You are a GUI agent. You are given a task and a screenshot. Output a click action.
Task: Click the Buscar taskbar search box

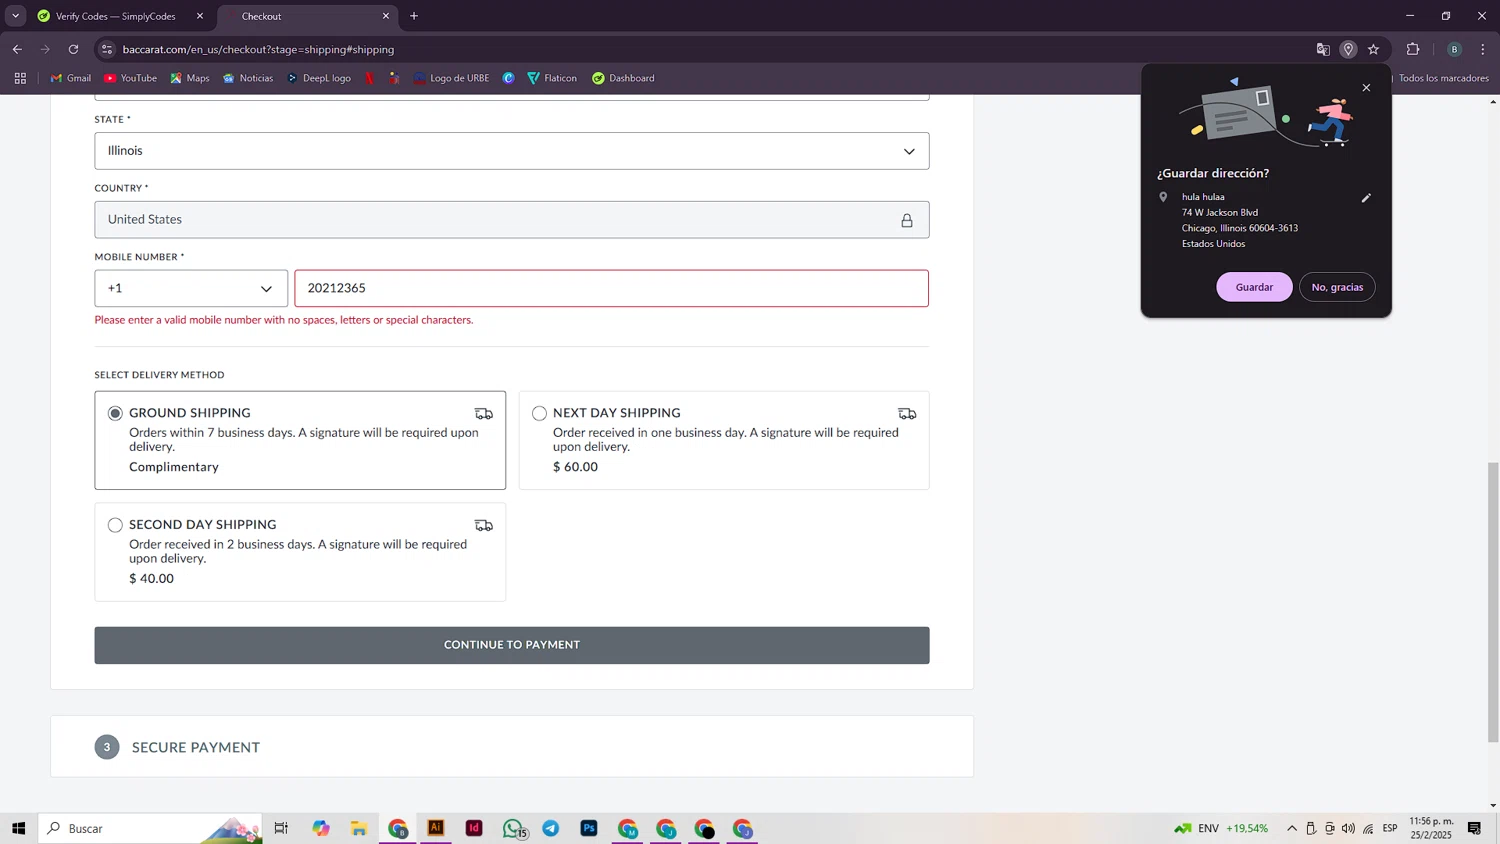coord(150,828)
